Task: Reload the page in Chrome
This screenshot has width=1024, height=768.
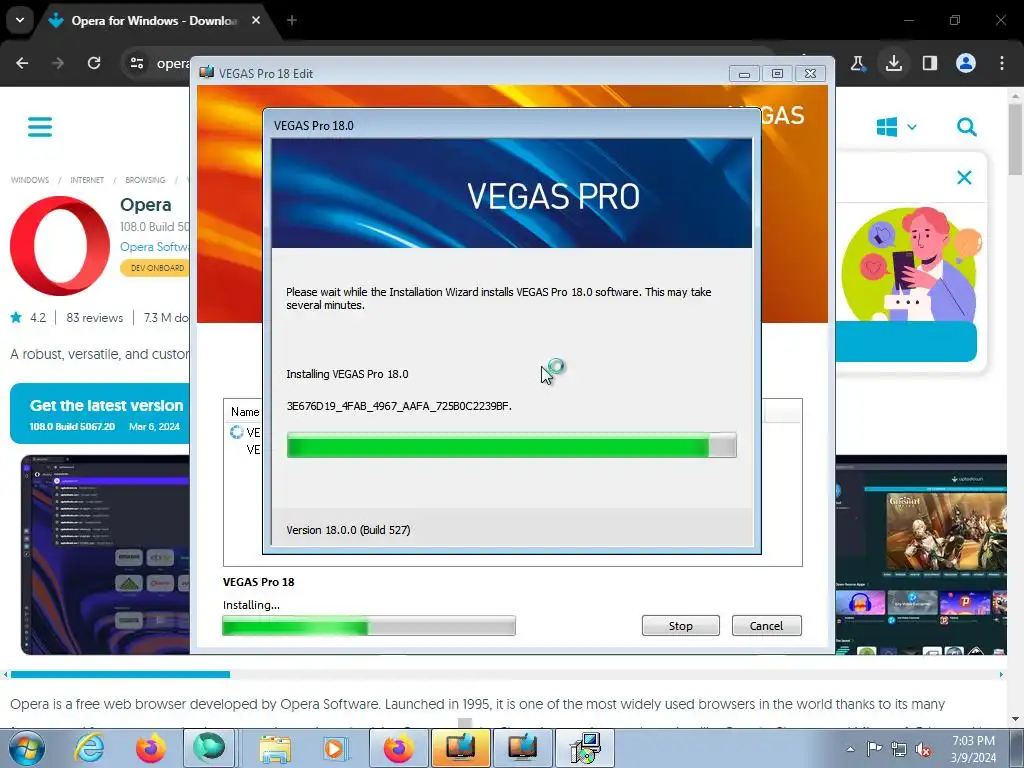Action: click(x=94, y=63)
